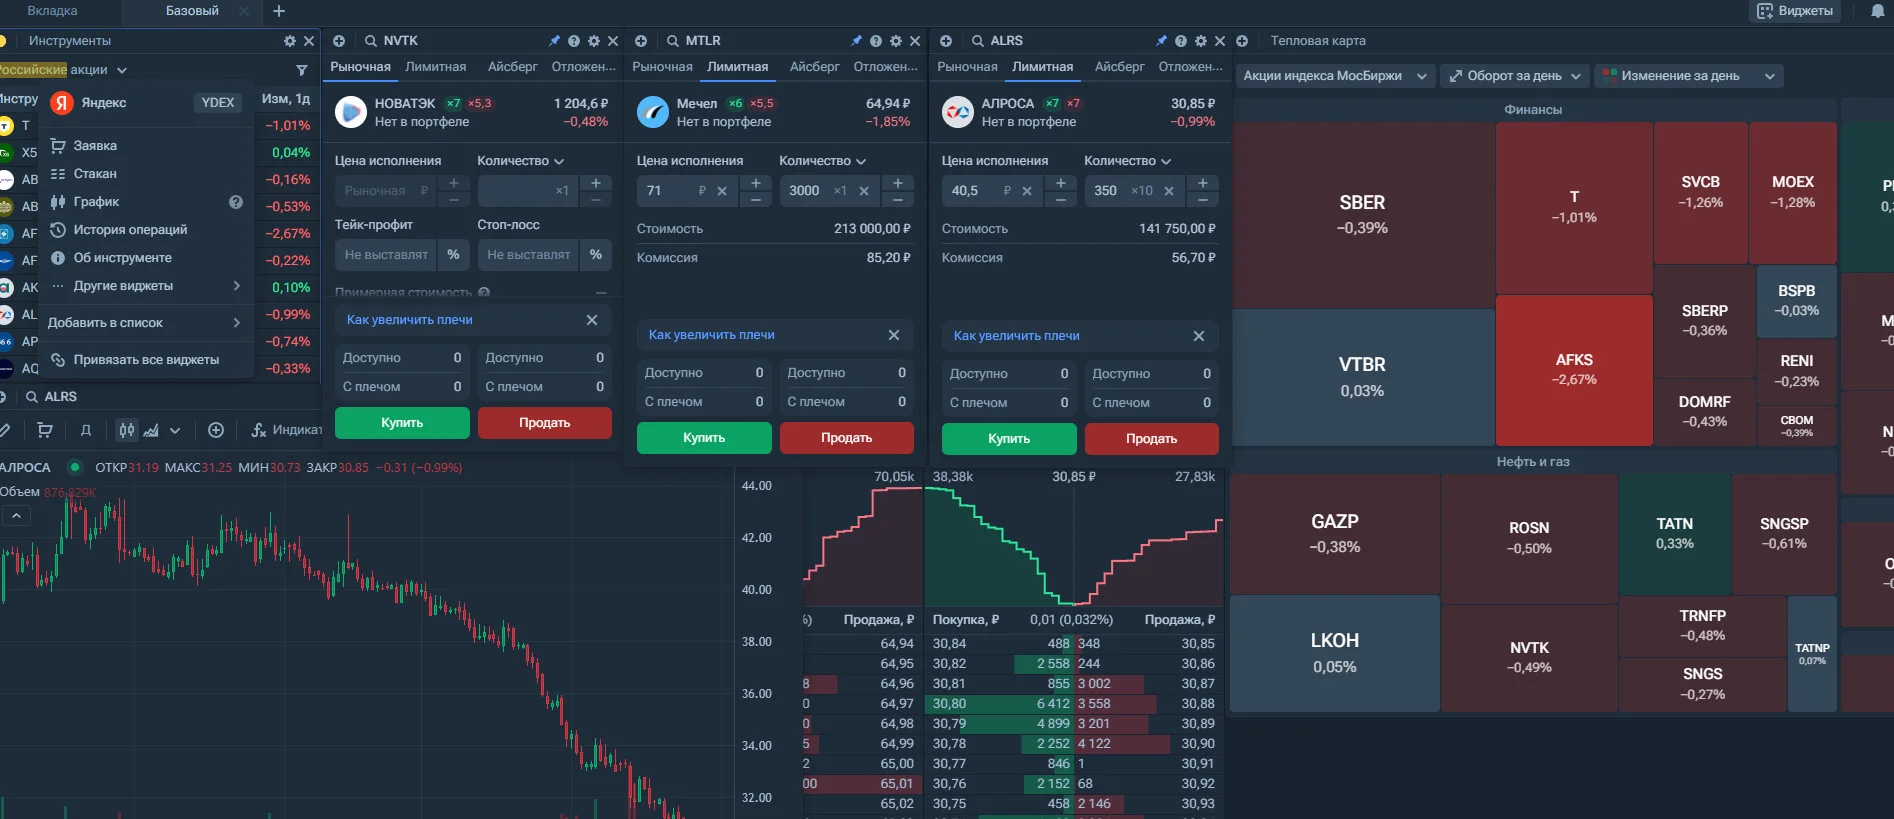Open help for the ALRS order widget

[x=1181, y=41]
